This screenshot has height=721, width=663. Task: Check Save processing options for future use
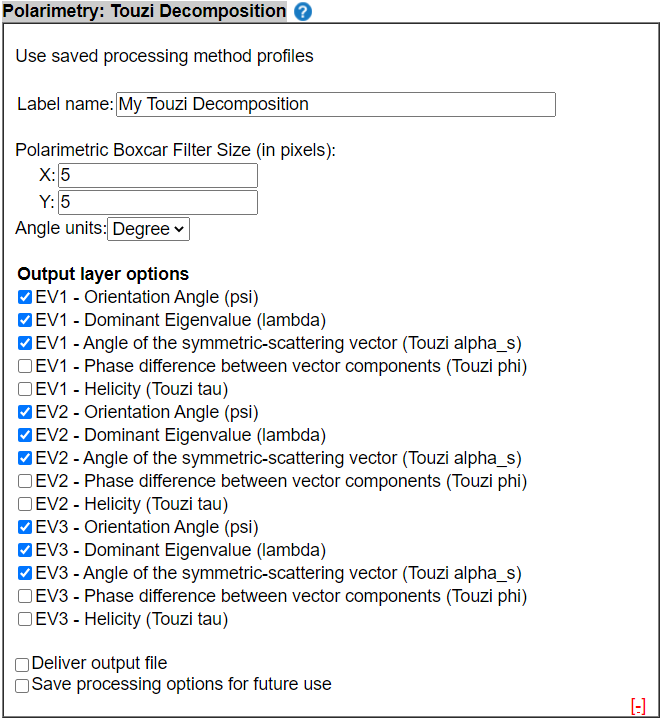click(22, 686)
